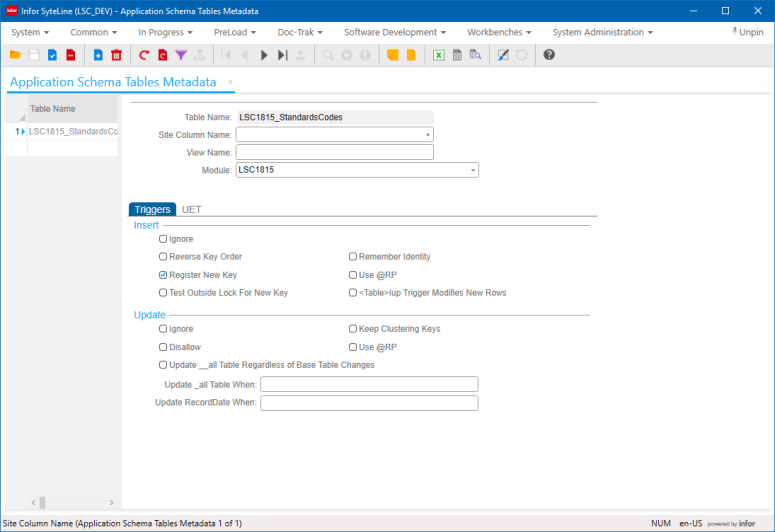Open the PreLoad menu
Screen dimensions: 775x532
[x=235, y=32]
